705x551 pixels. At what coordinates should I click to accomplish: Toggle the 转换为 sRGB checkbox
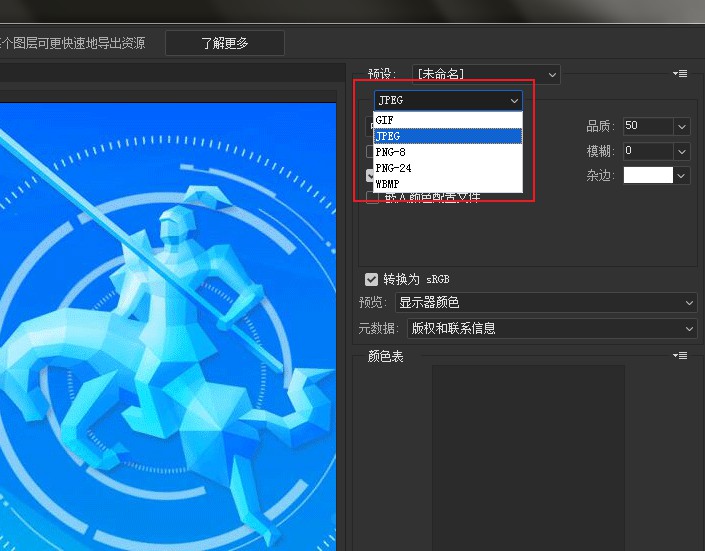click(371, 279)
